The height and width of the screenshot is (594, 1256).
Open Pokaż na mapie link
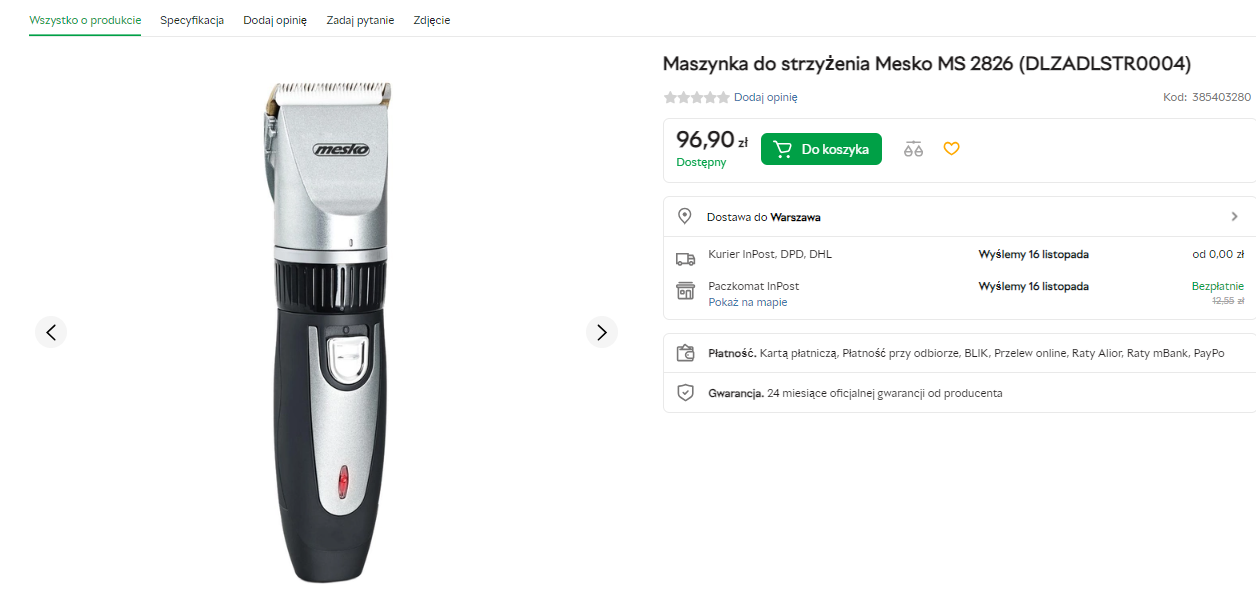pyautogui.click(x=747, y=302)
